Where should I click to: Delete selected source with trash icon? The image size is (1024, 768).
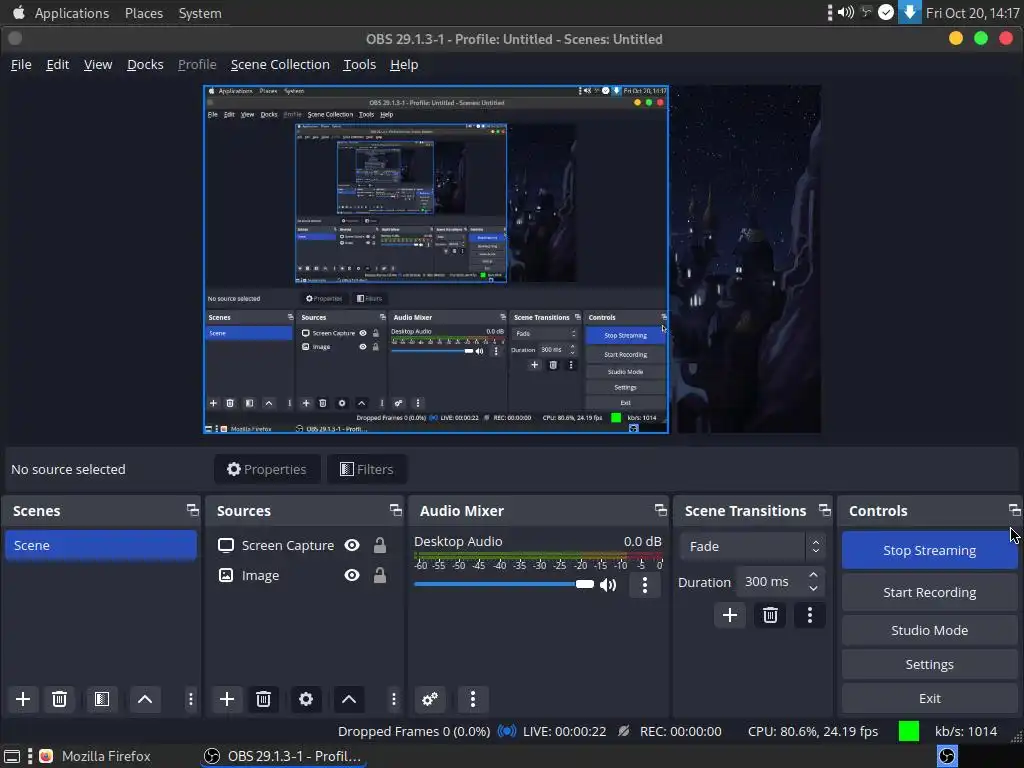[263, 699]
